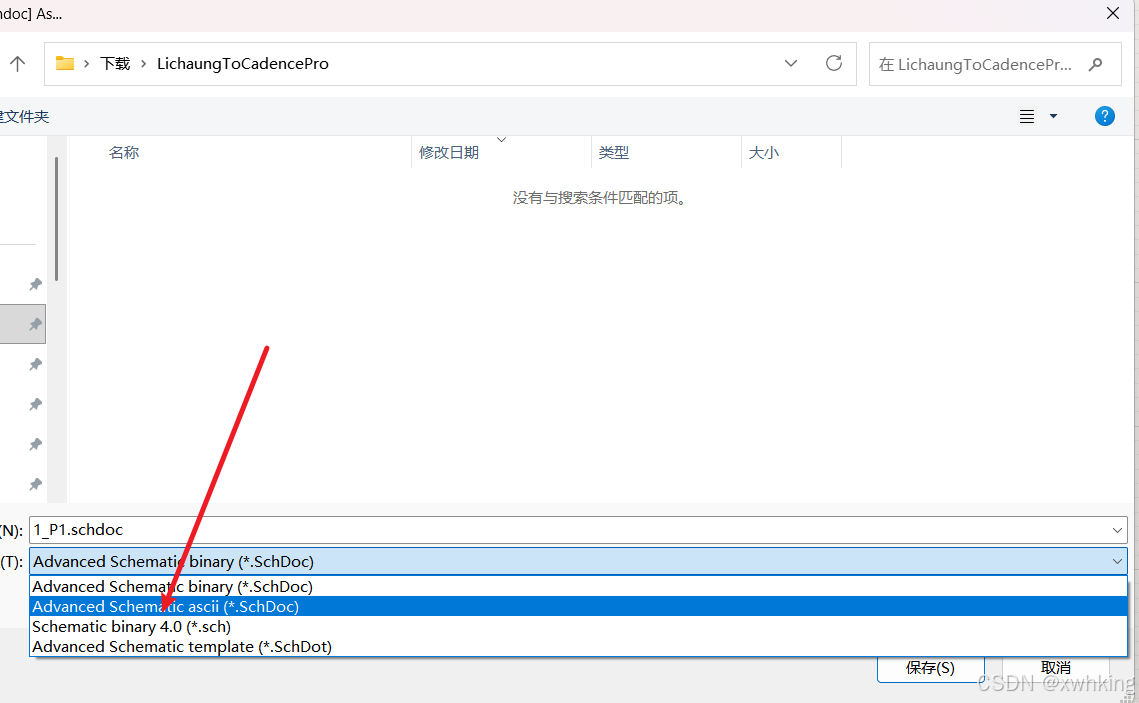Sort by 修改日期 column
The image size is (1139, 703).
[449, 153]
